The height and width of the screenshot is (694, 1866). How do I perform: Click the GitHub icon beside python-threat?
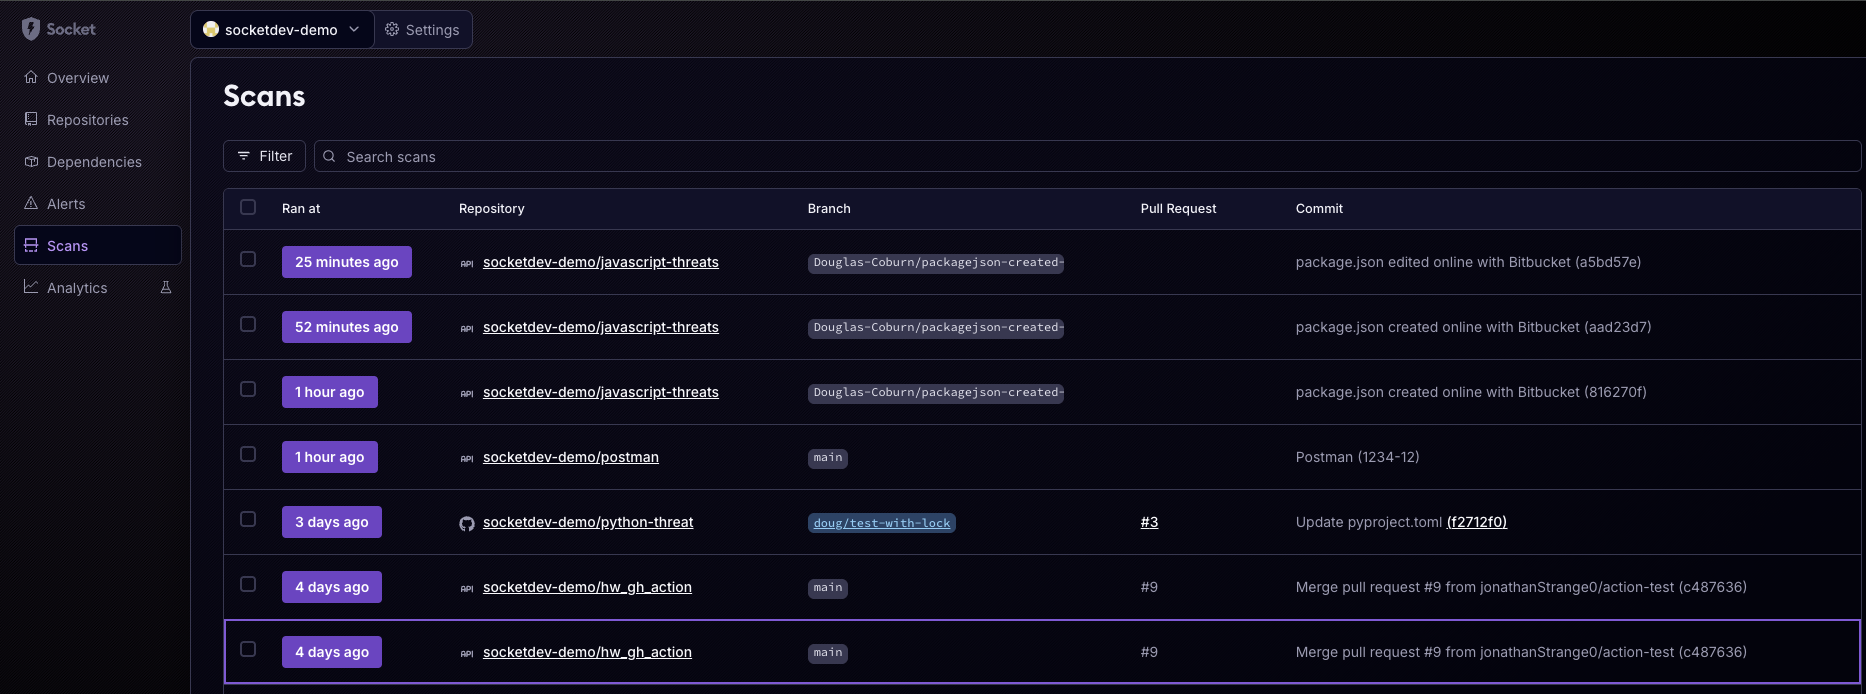pyautogui.click(x=467, y=523)
